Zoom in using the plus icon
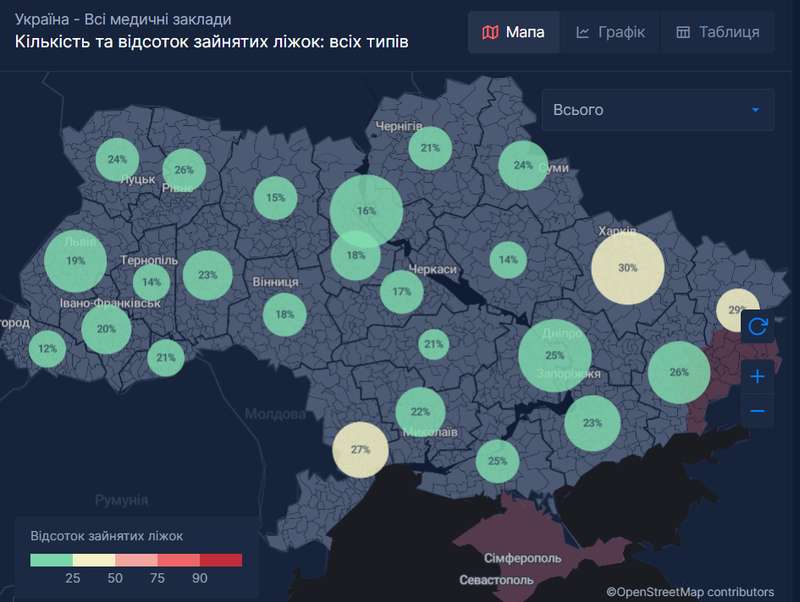Viewport: 800px width, 602px height. pyautogui.click(x=758, y=377)
